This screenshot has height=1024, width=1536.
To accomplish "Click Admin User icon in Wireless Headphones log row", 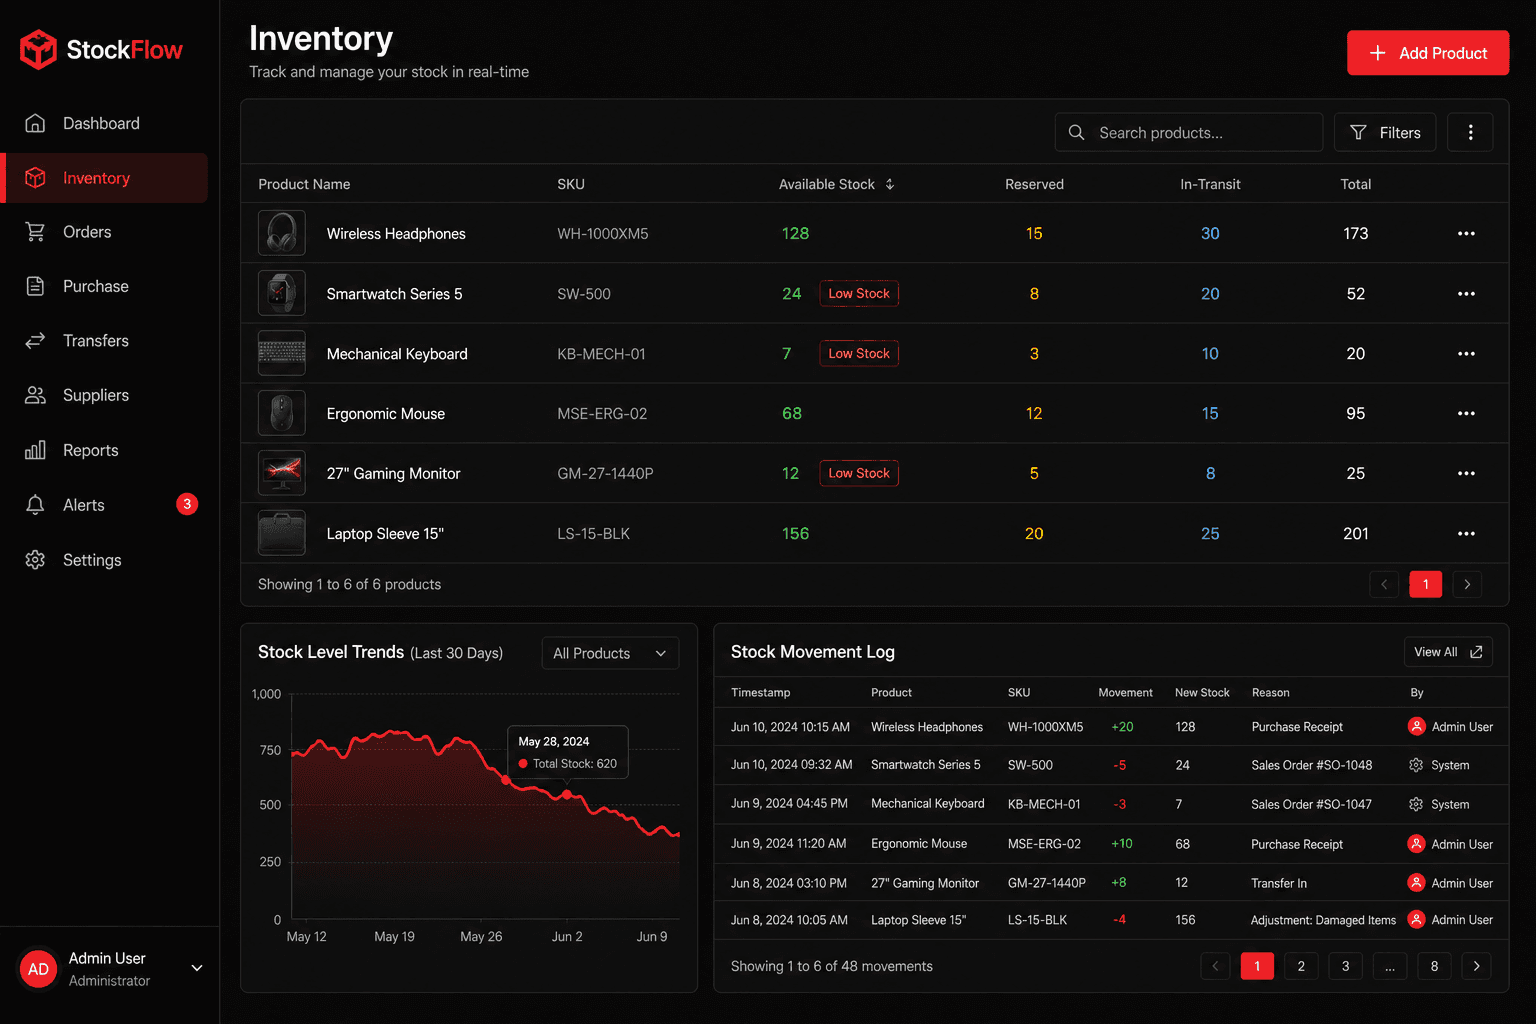I will pyautogui.click(x=1416, y=727).
